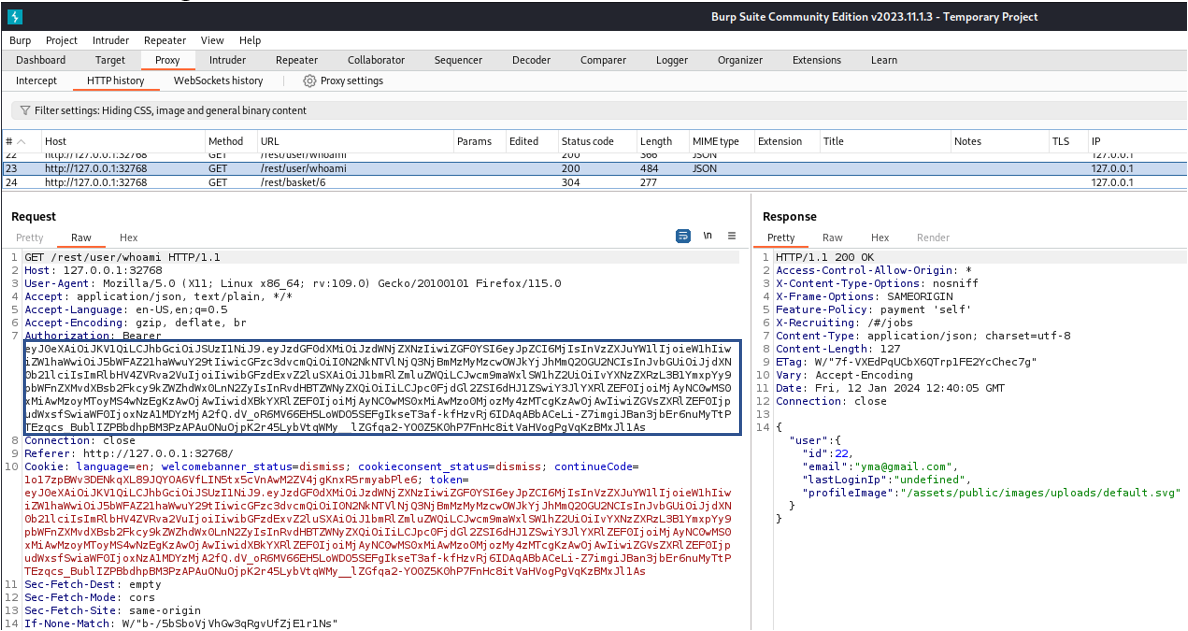Click the Sec-Fetch-Mode: cors header line
The height and width of the screenshot is (631, 1188).
(89, 597)
